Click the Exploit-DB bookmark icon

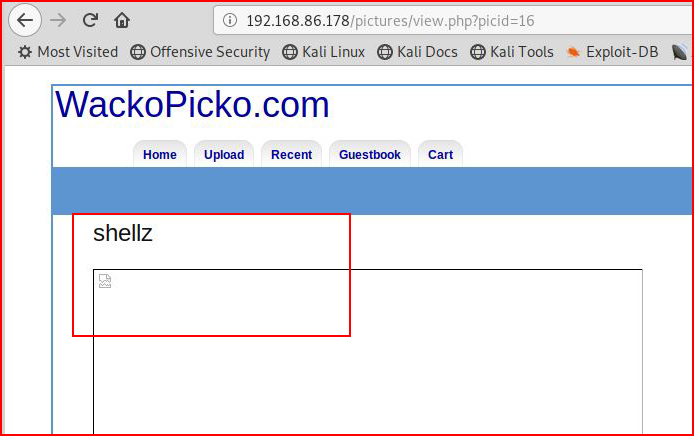click(573, 52)
